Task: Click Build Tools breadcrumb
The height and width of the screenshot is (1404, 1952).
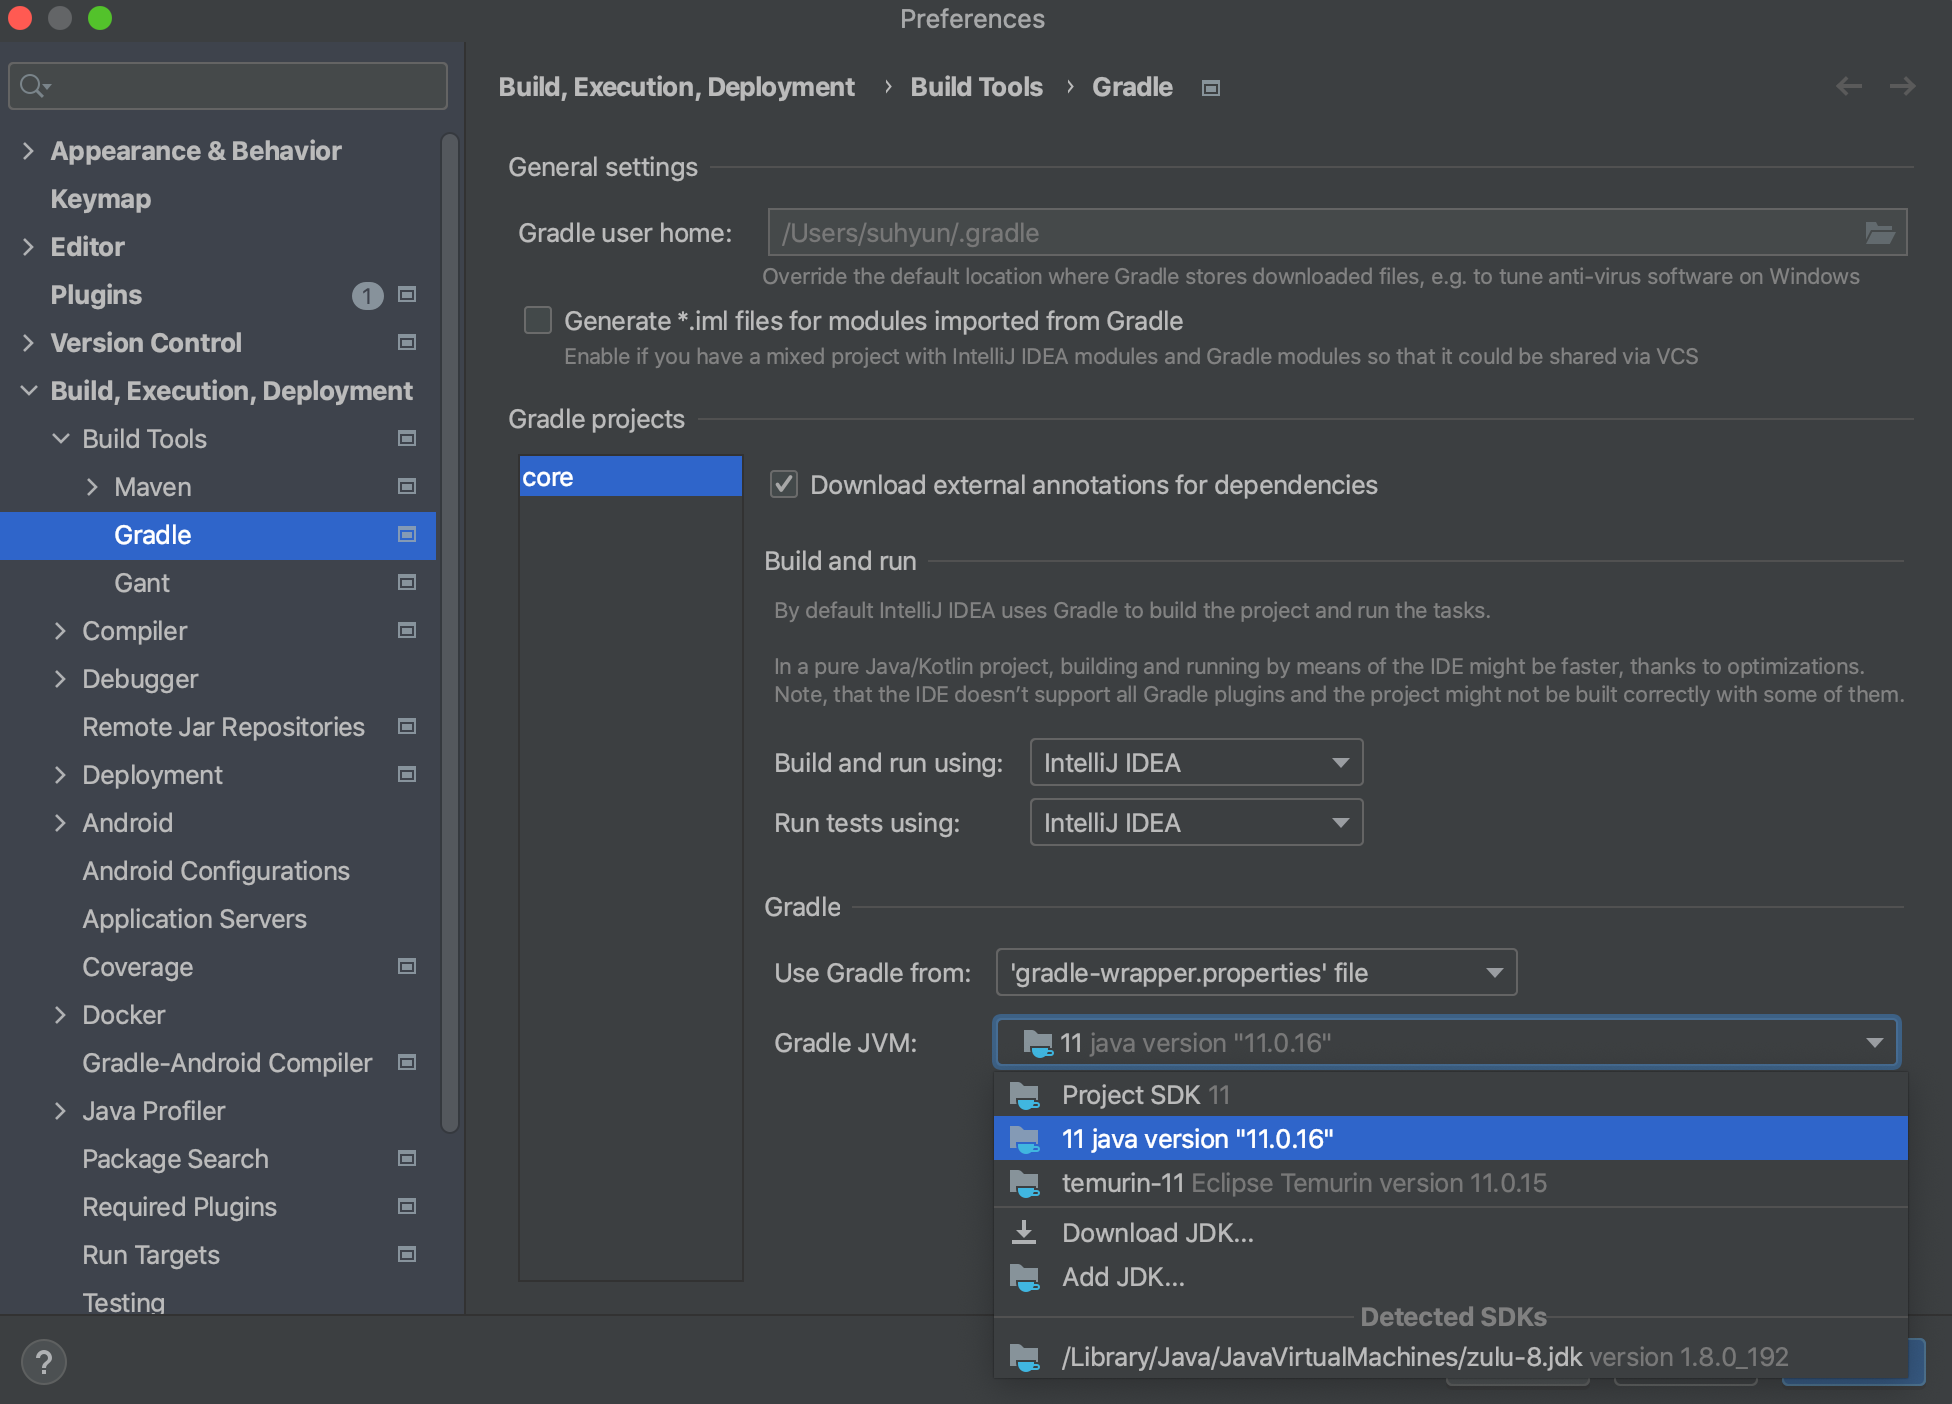Action: 976,87
